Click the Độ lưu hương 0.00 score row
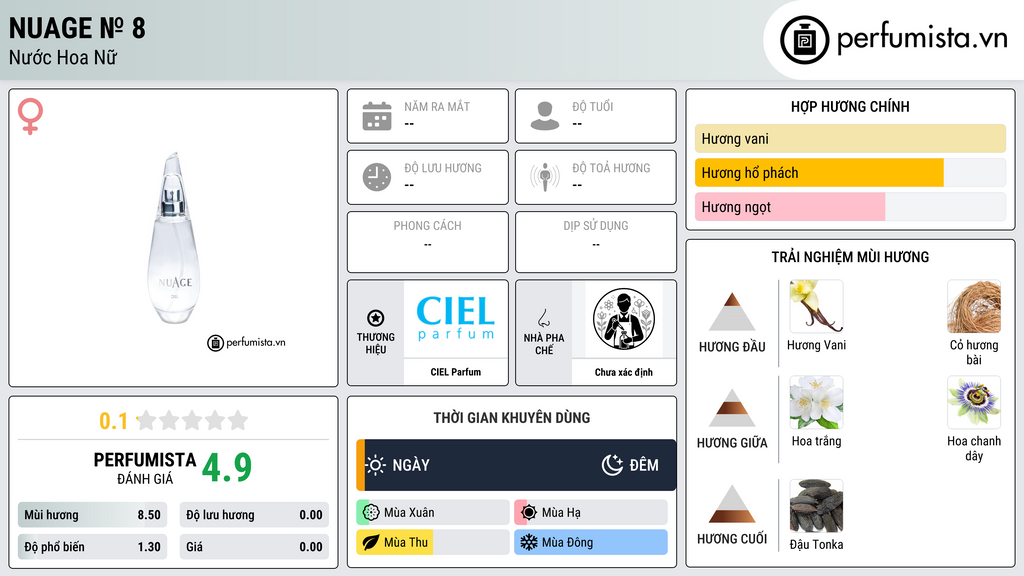The height and width of the screenshot is (576, 1024). (x=254, y=515)
